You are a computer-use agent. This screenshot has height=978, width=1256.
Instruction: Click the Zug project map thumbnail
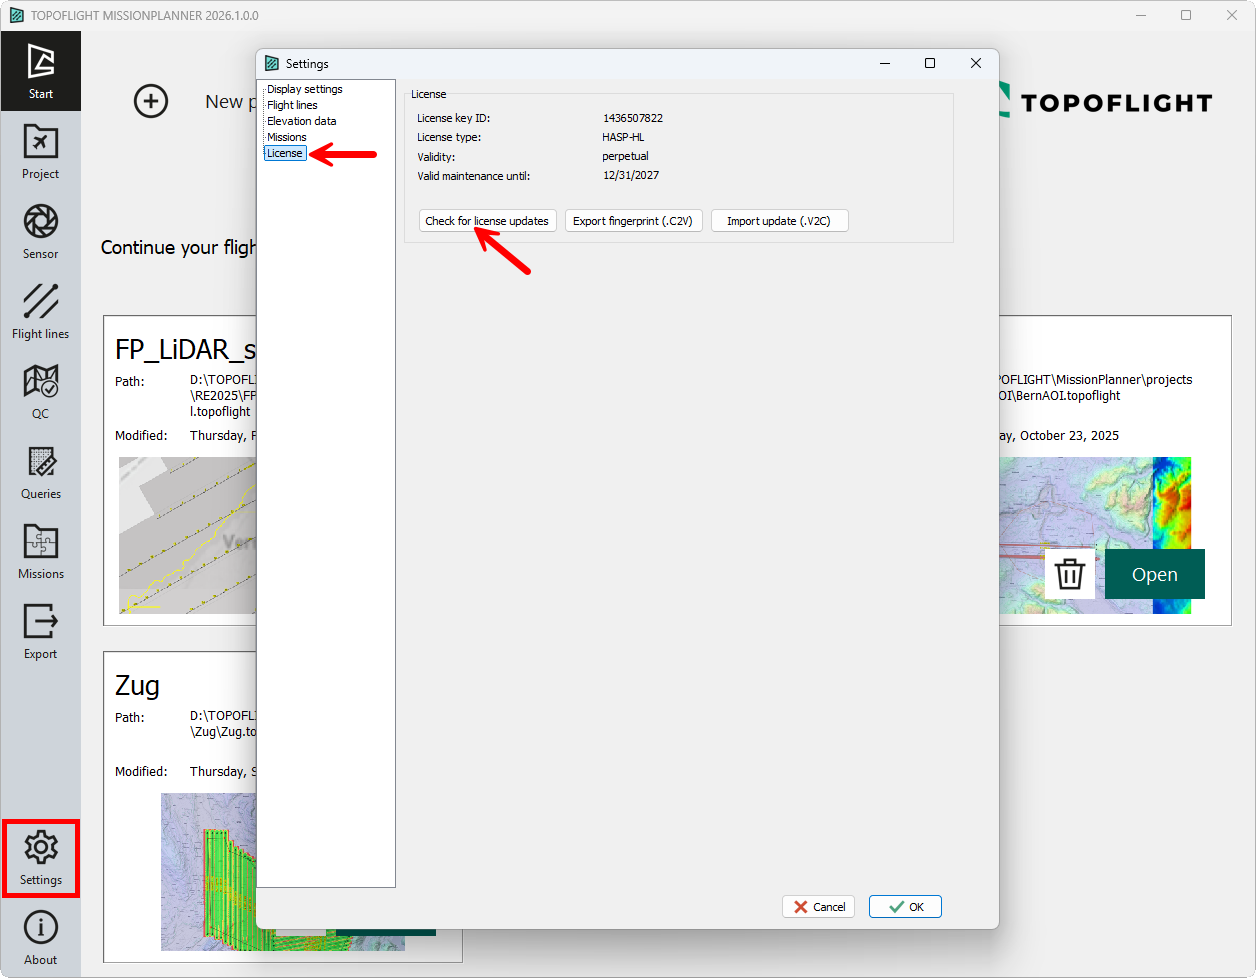click(x=208, y=870)
